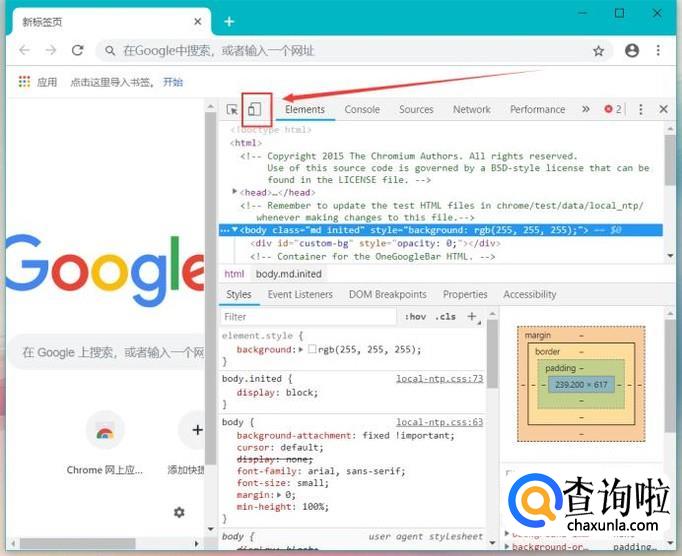Close the 新标签页 tab
The width and height of the screenshot is (682, 556).
[x=197, y=21]
